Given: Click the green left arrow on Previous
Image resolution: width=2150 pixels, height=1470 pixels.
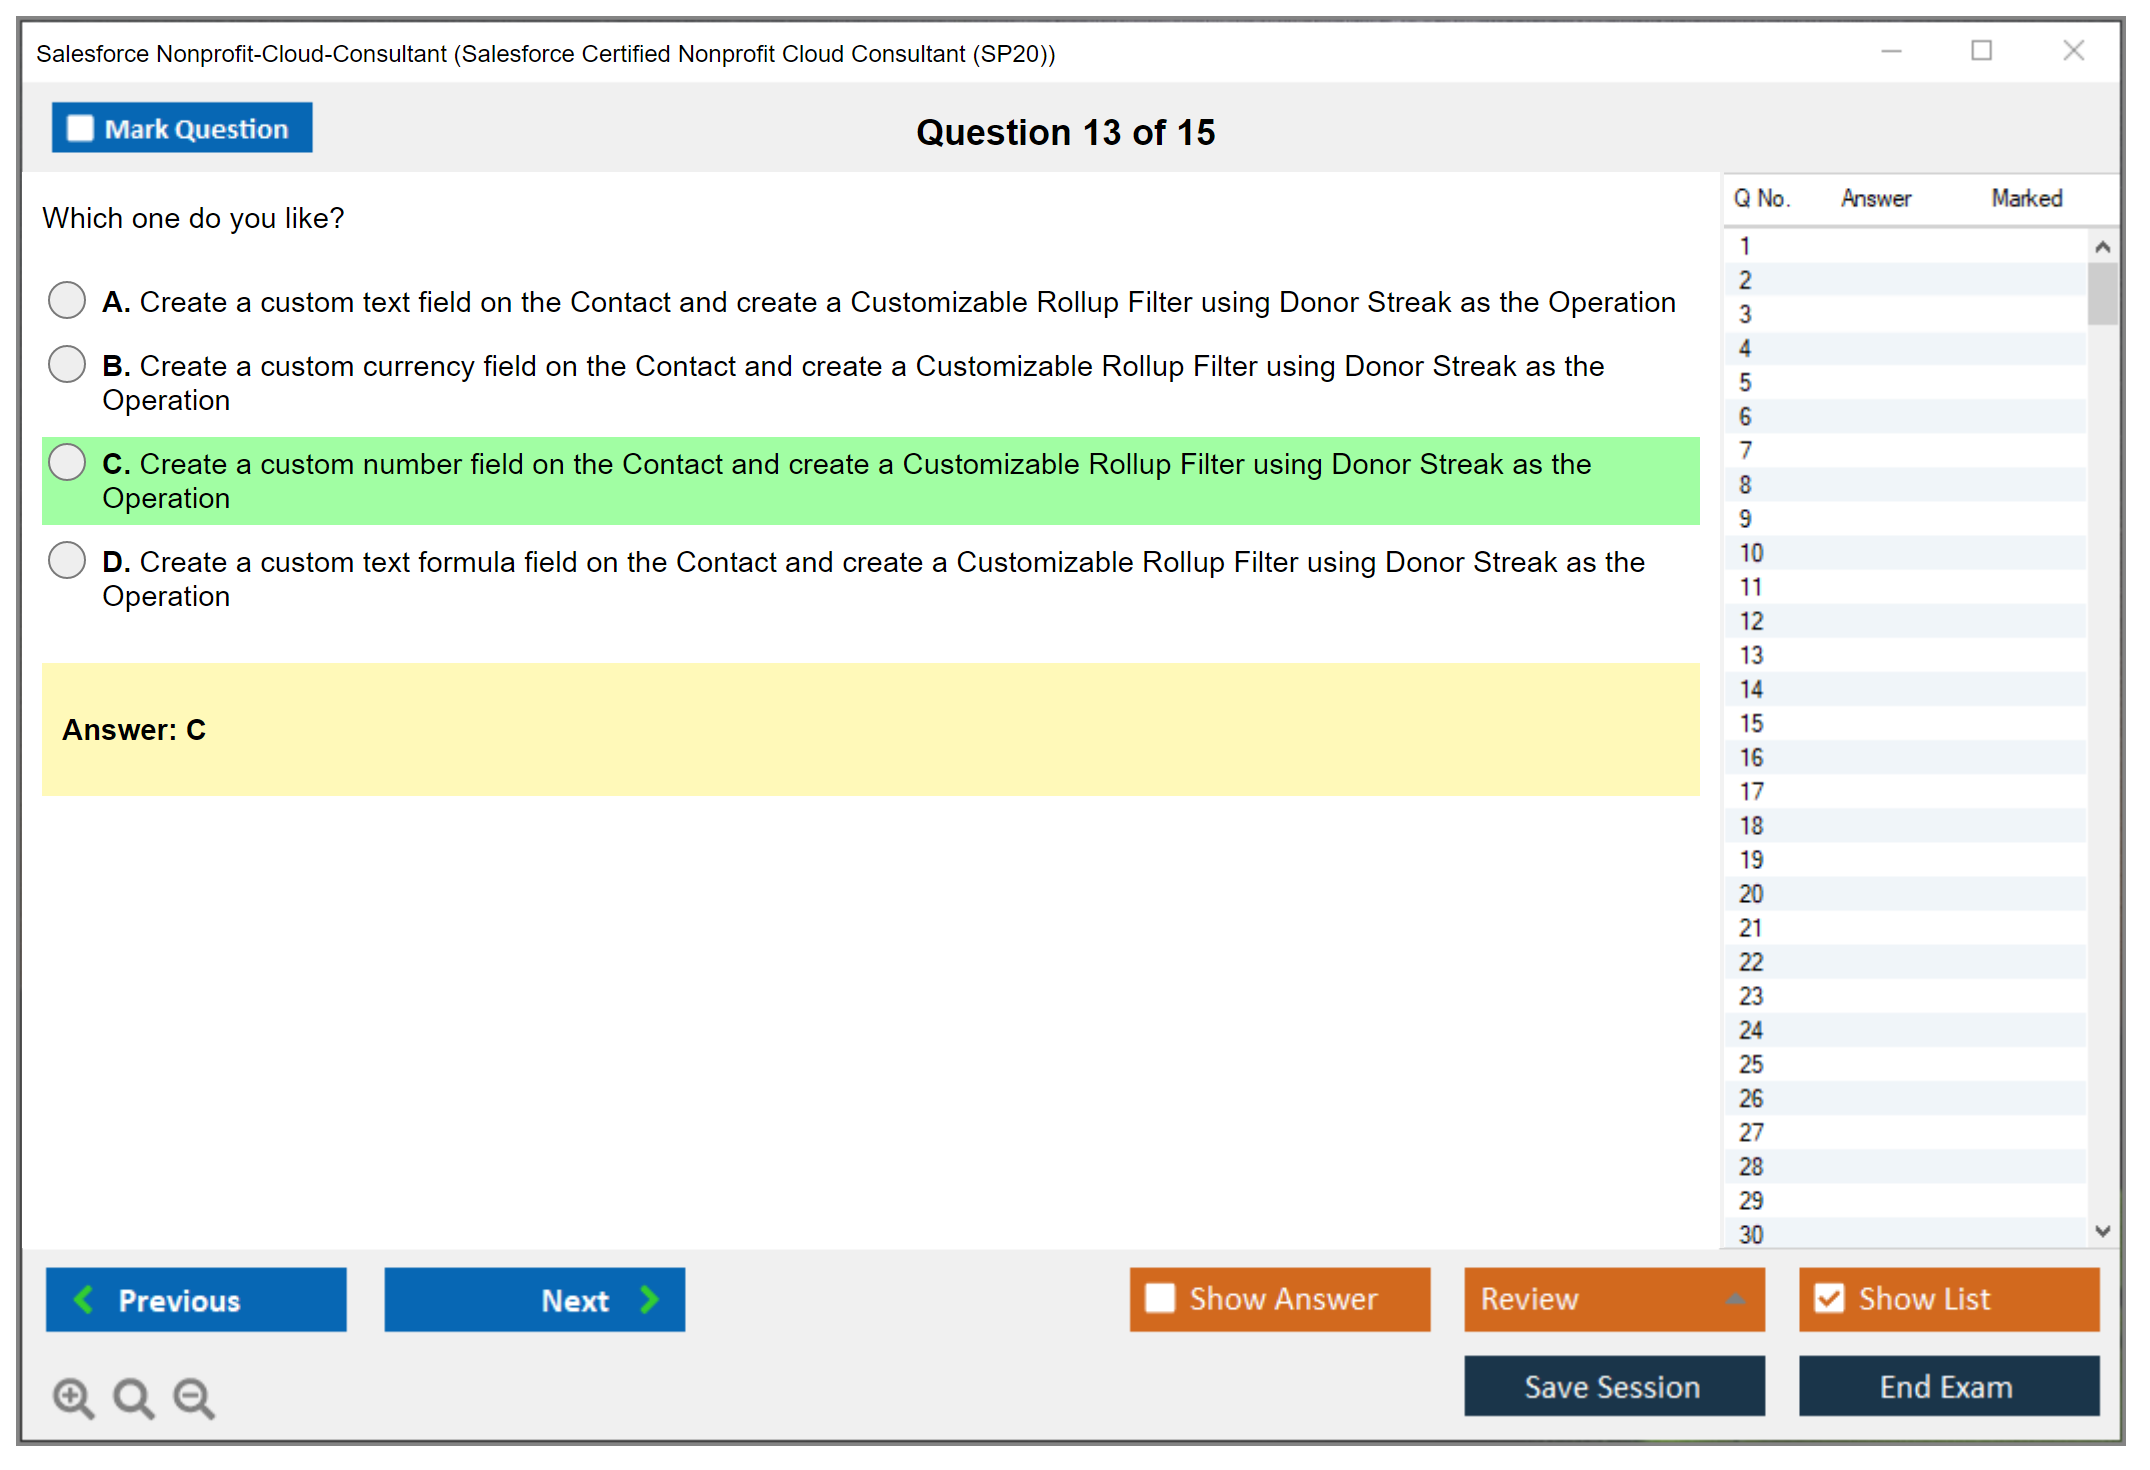Looking at the screenshot, I should tap(84, 1299).
